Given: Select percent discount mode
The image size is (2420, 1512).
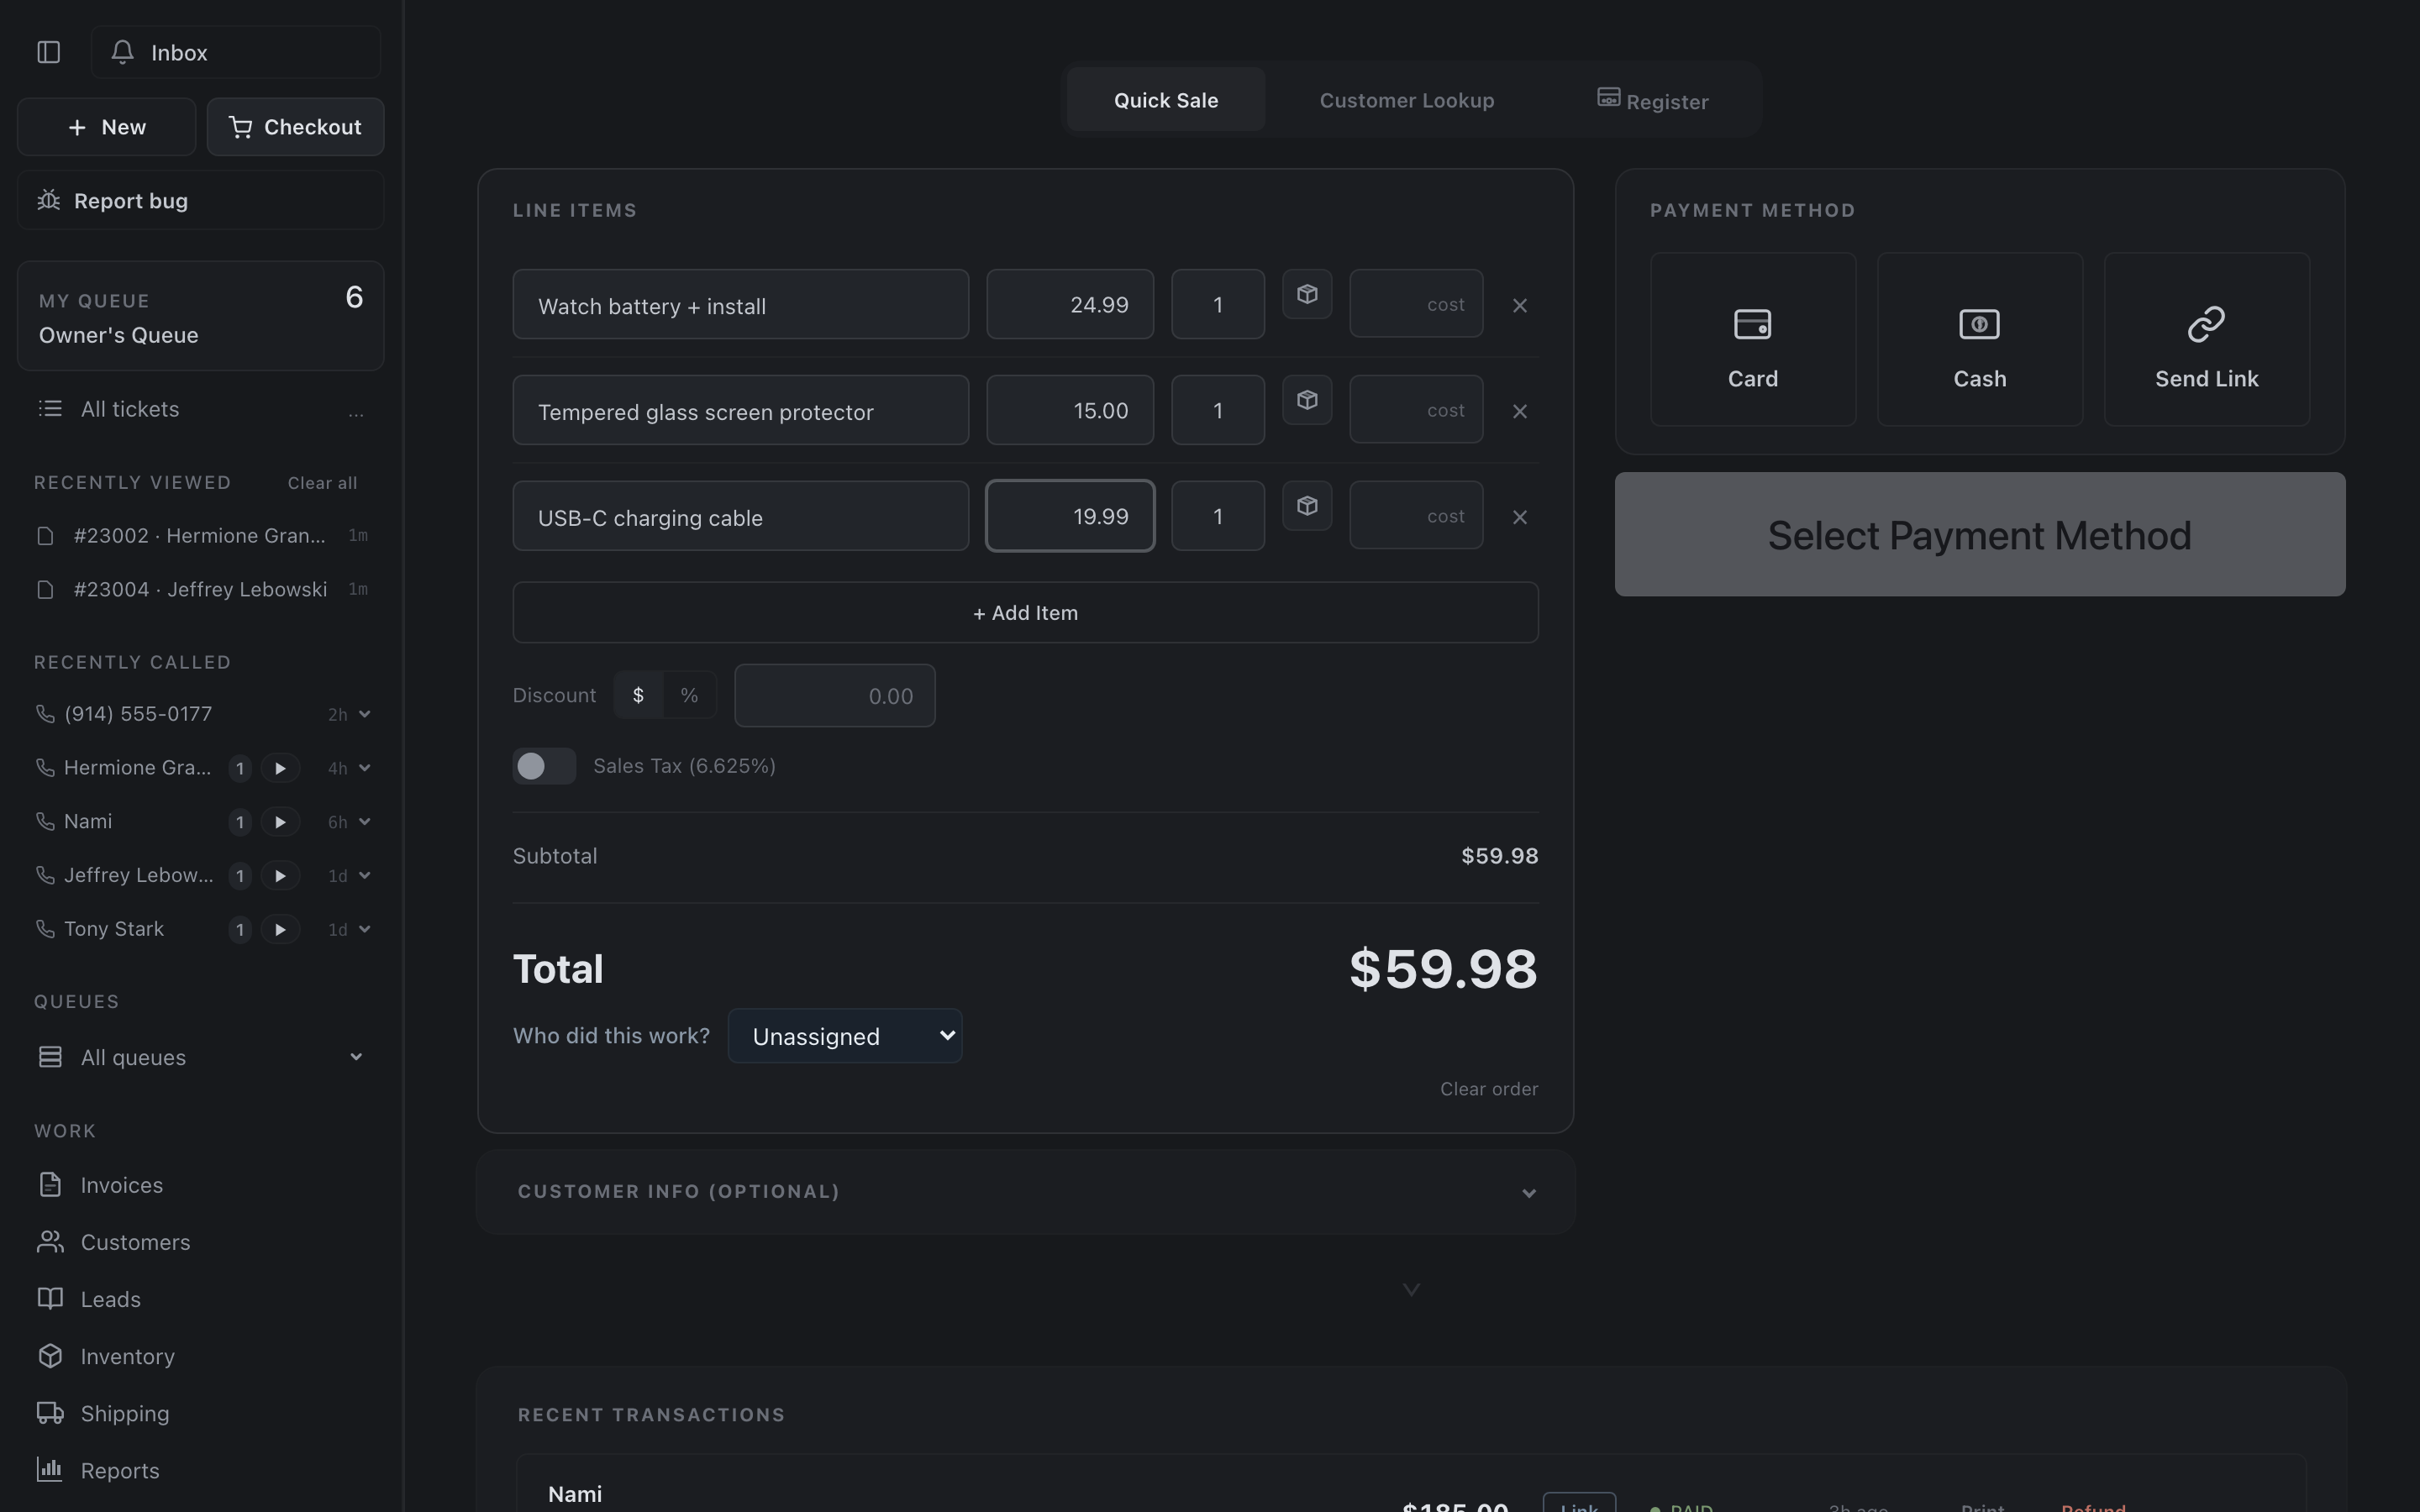Looking at the screenshot, I should tap(689, 695).
